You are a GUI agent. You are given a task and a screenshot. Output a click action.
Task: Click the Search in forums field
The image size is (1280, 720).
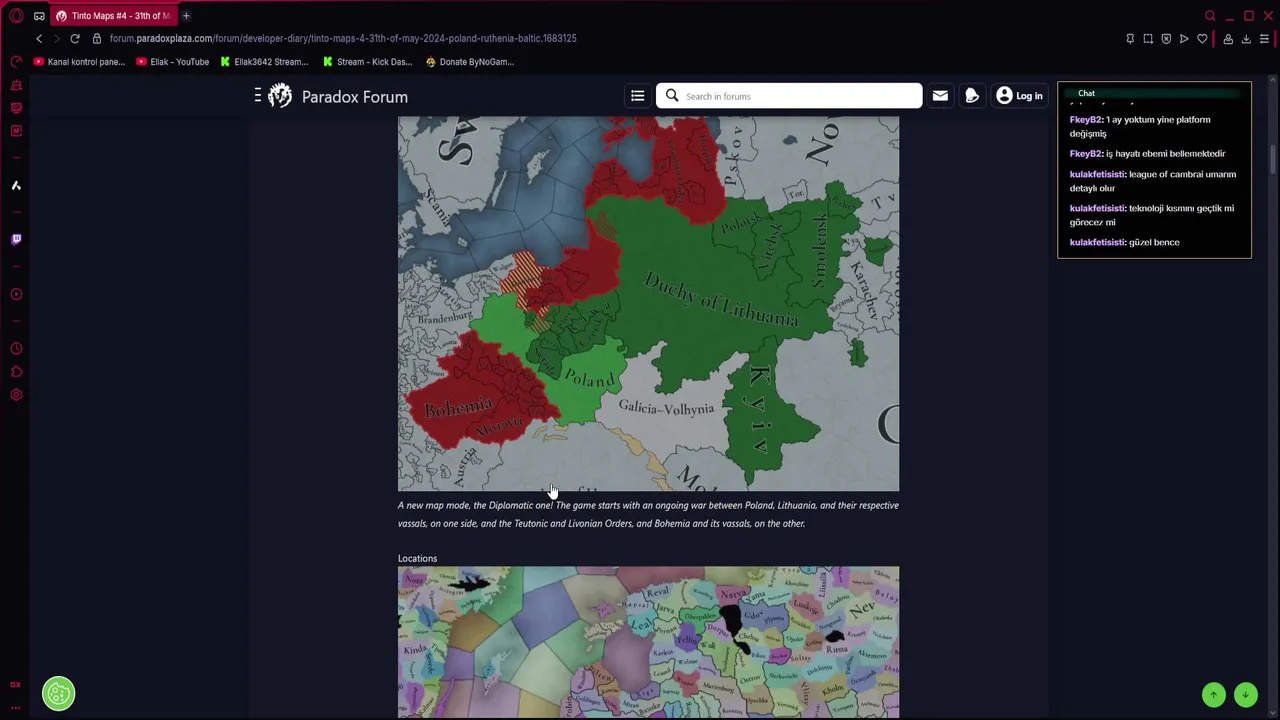click(x=789, y=96)
